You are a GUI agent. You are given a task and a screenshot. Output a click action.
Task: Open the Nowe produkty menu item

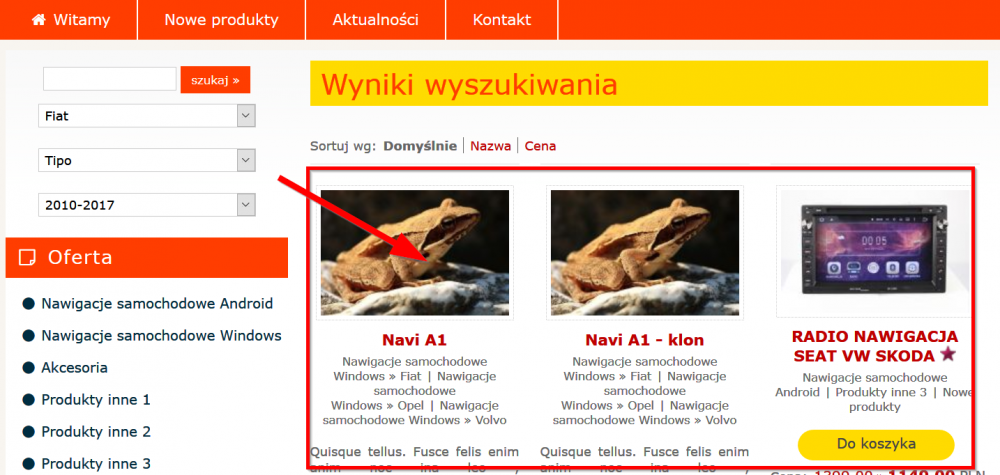221,20
